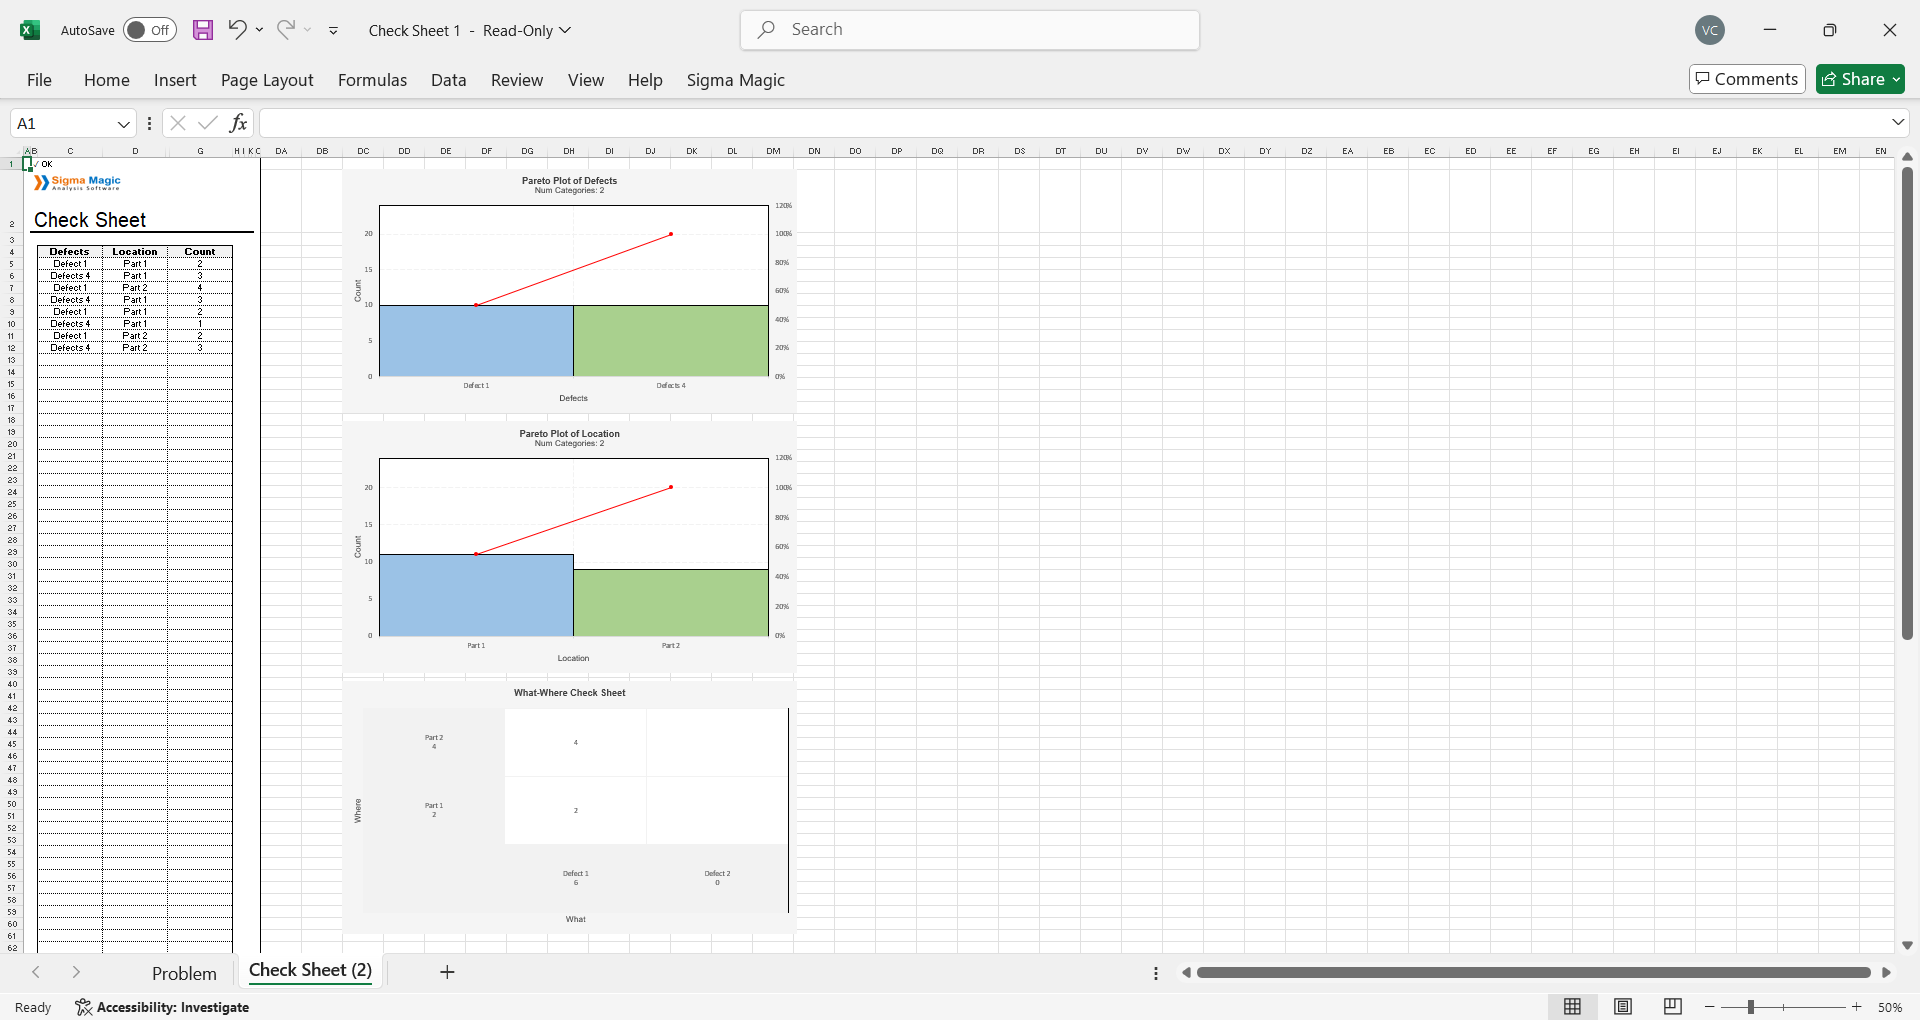Add a new sheet with plus icon
This screenshot has height=1020, width=1920.
pos(447,972)
